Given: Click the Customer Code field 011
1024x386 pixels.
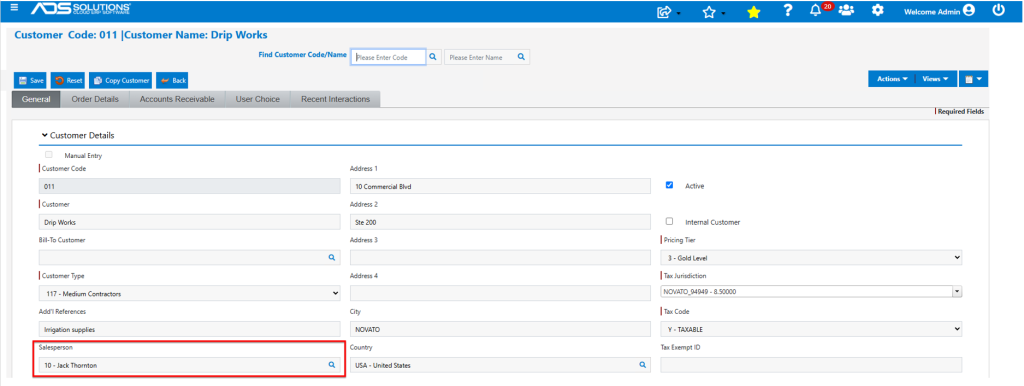Looking at the screenshot, I should (x=190, y=186).
